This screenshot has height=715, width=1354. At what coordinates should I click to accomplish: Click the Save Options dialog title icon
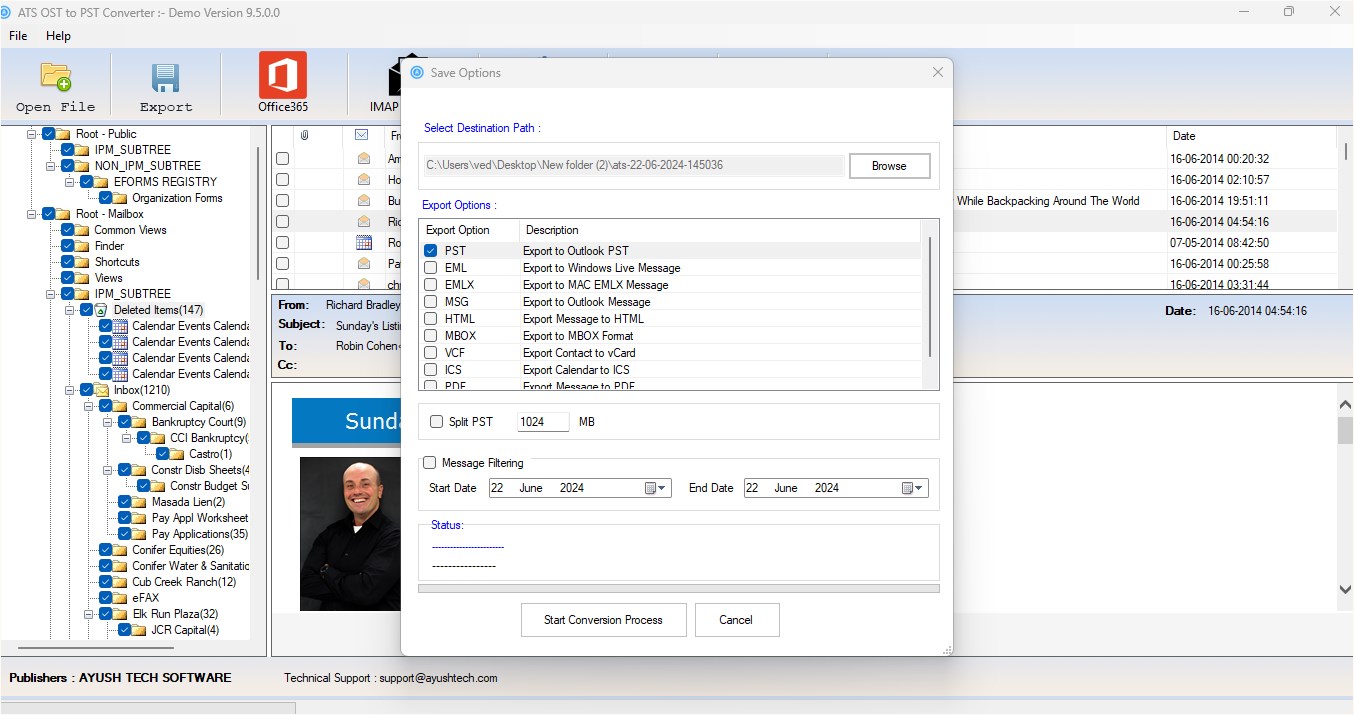pyautogui.click(x=417, y=72)
